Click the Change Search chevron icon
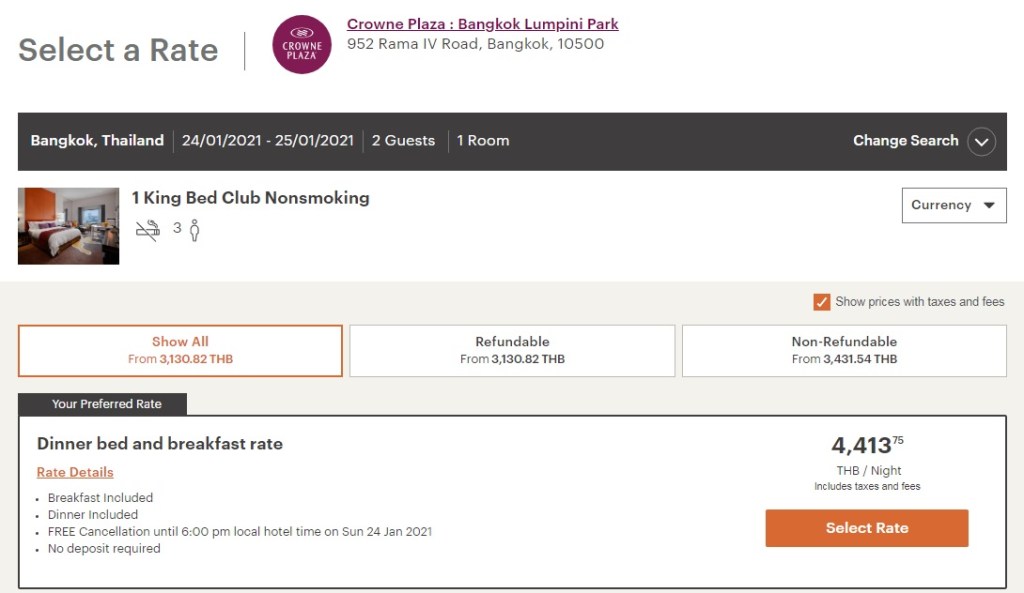The image size is (1024, 593). [981, 141]
